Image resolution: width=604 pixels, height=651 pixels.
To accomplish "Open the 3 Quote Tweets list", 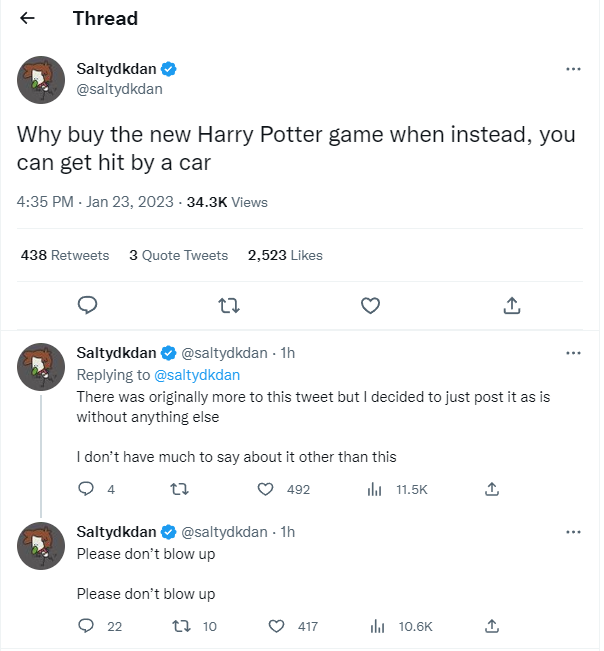I will (178, 255).
